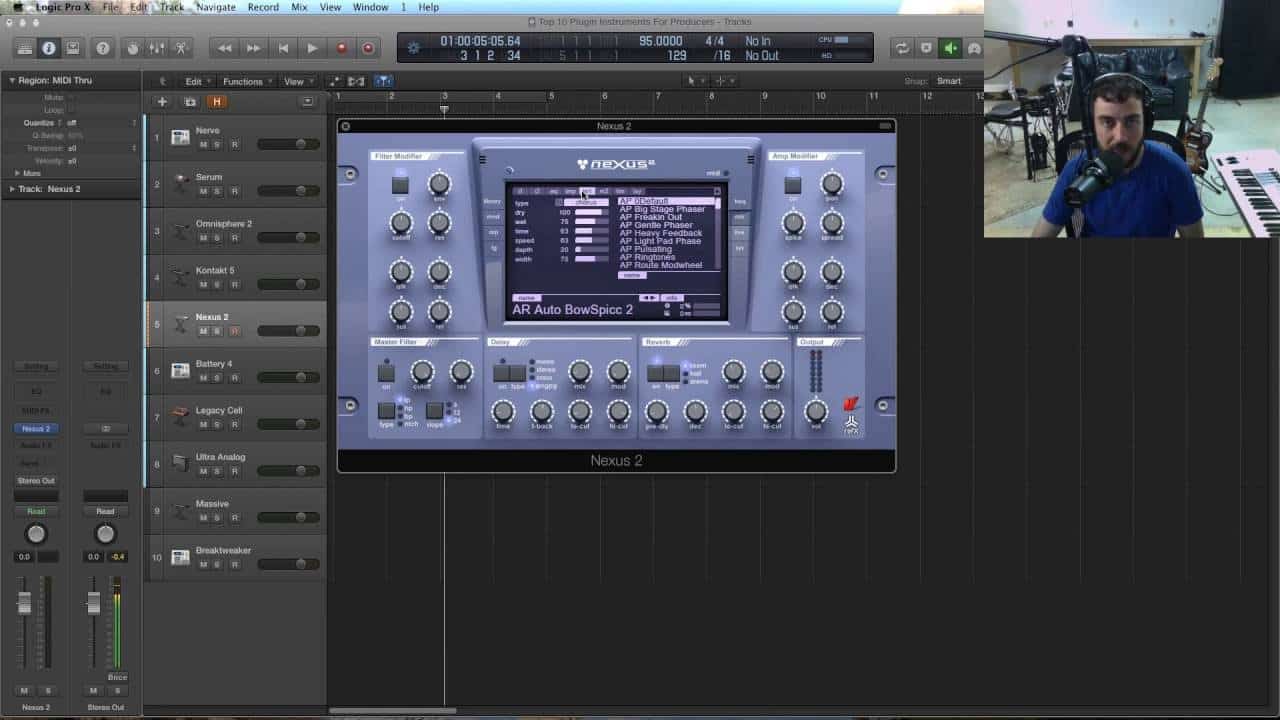Click the Nexus preset name button
The height and width of the screenshot is (720, 1280).
click(526, 297)
